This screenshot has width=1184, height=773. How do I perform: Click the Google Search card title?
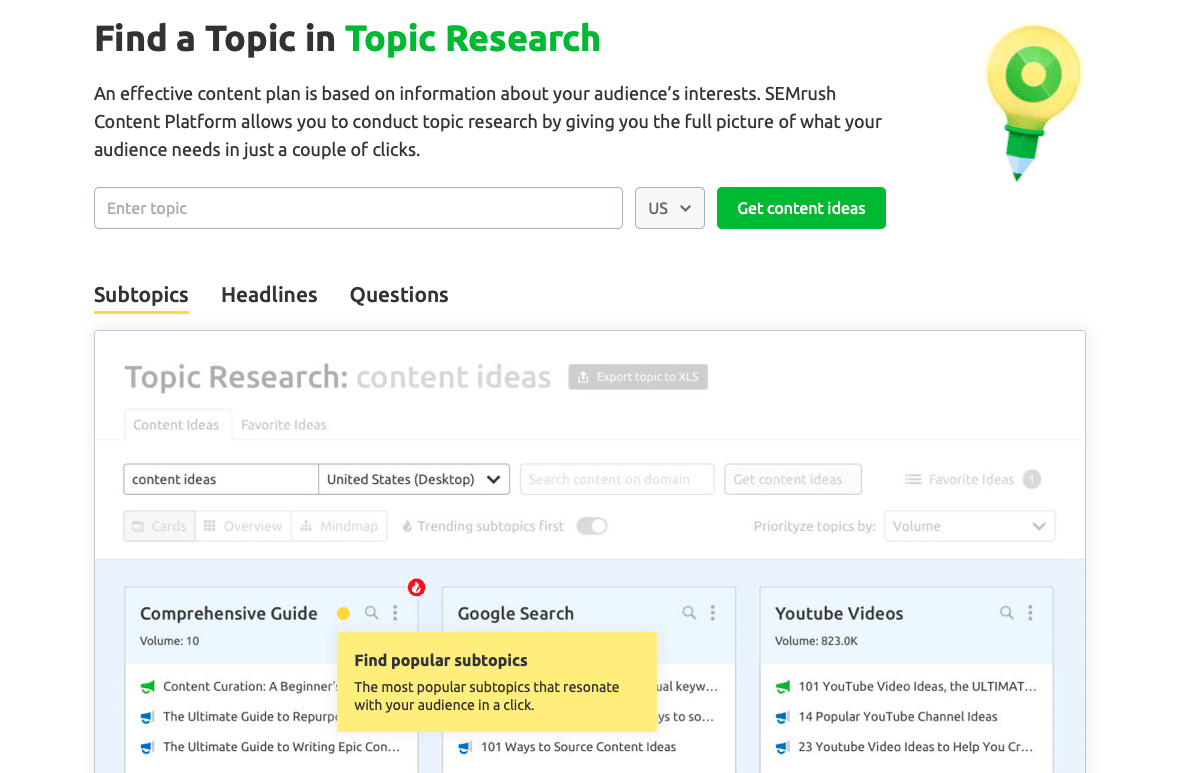coord(516,614)
